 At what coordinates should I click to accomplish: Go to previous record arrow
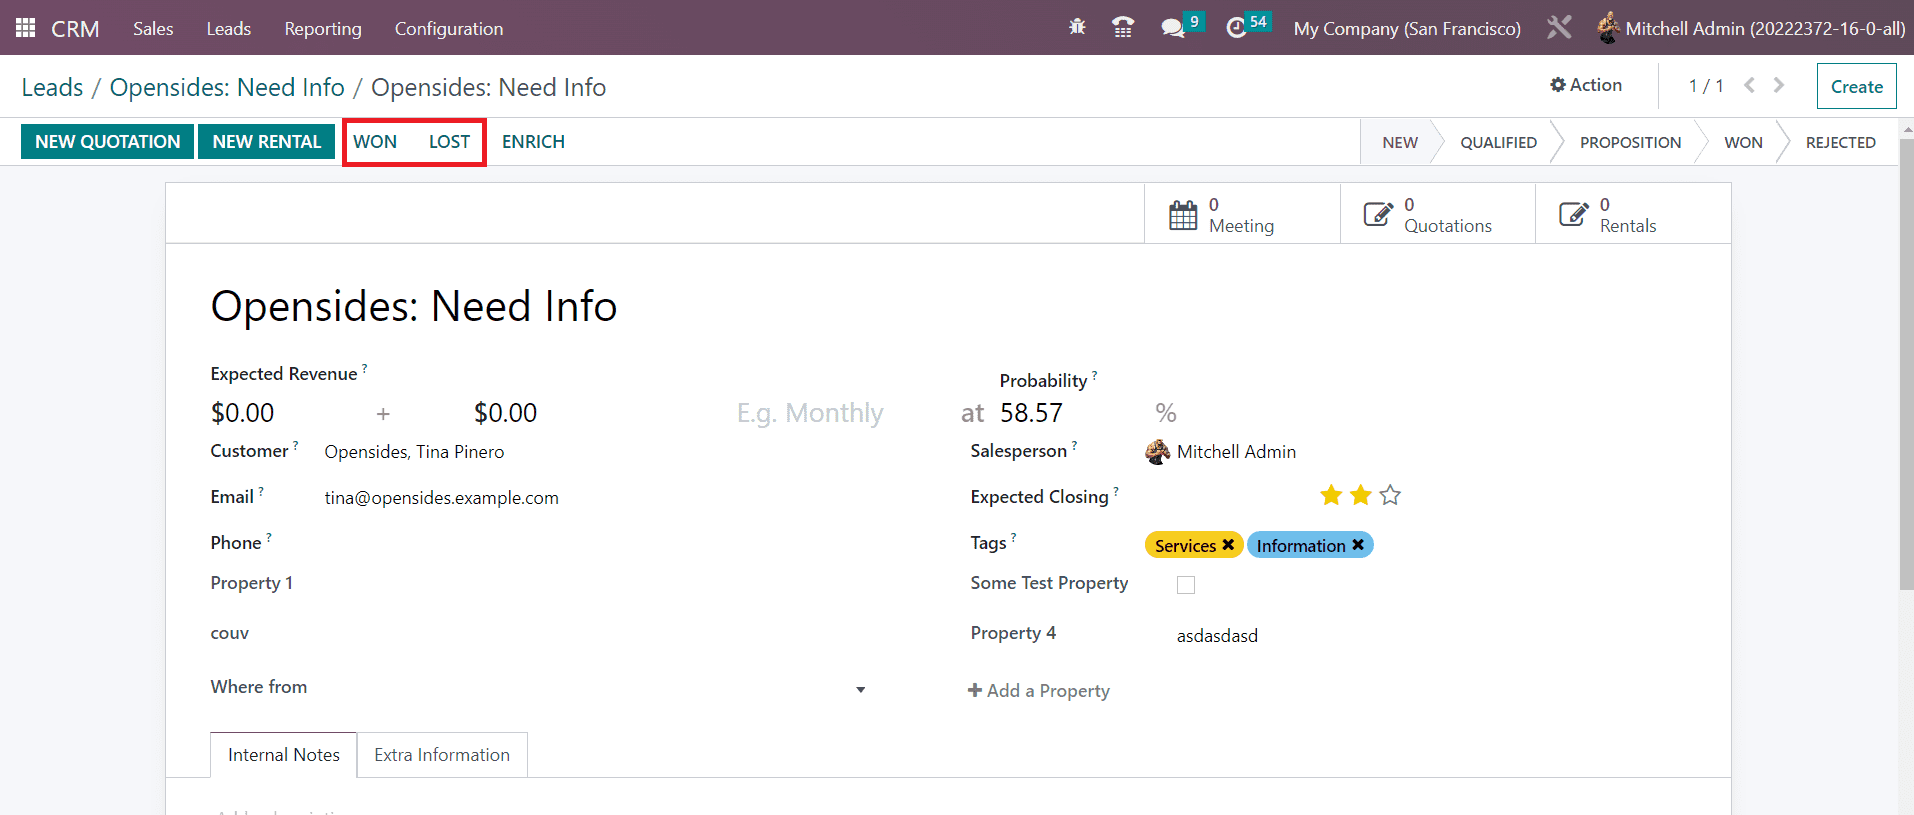(x=1749, y=86)
